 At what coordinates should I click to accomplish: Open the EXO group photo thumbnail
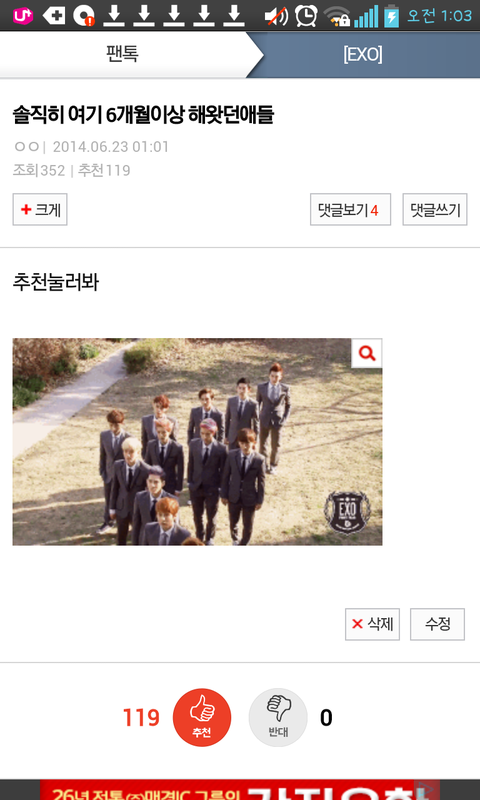(197, 442)
